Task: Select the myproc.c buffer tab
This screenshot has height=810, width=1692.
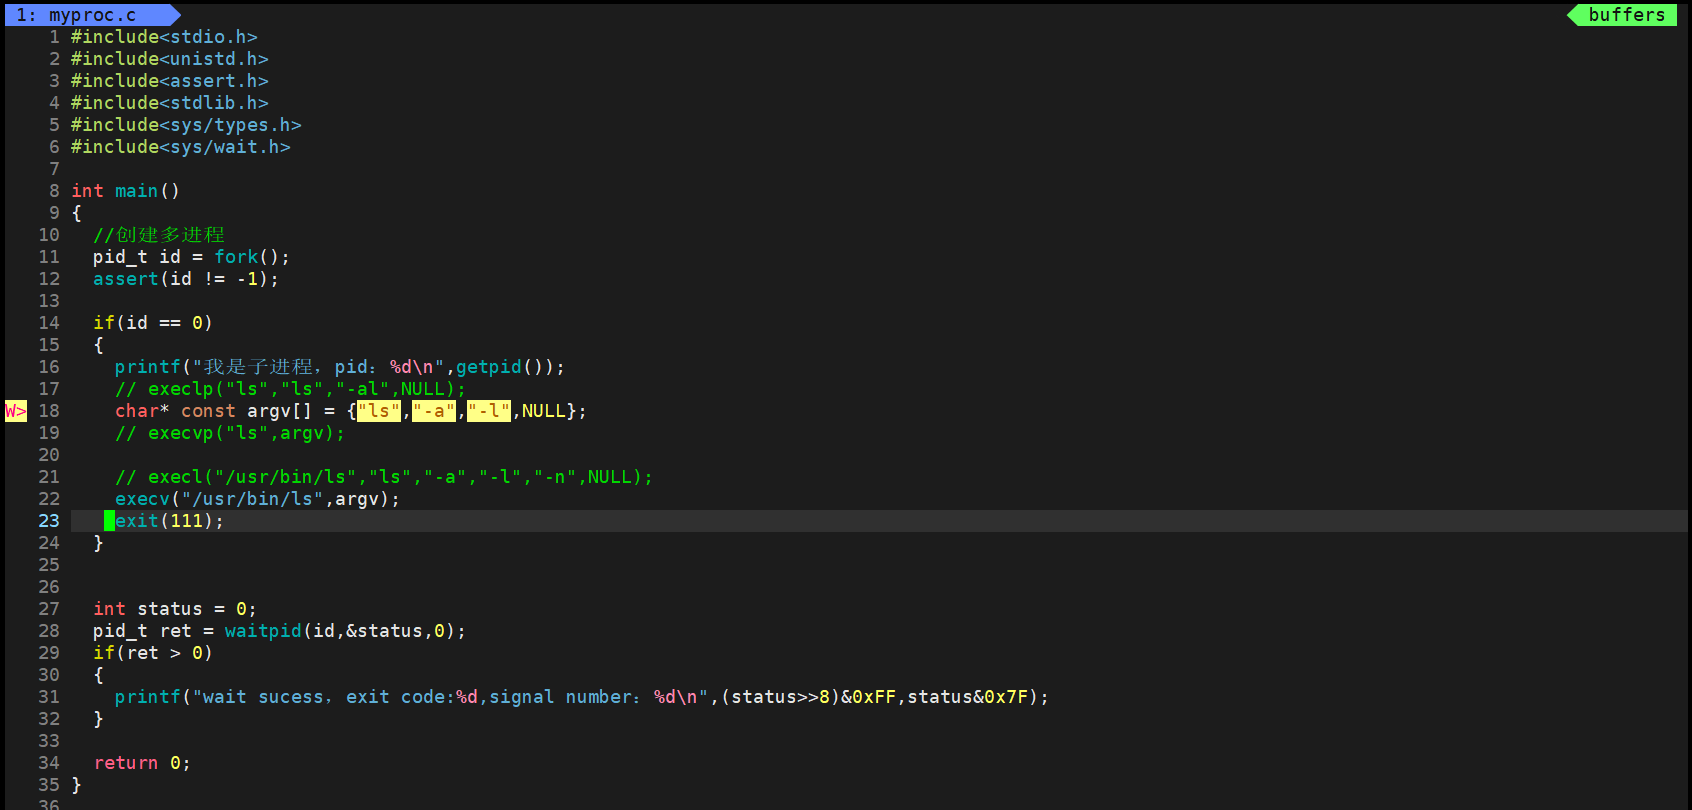Action: point(90,15)
